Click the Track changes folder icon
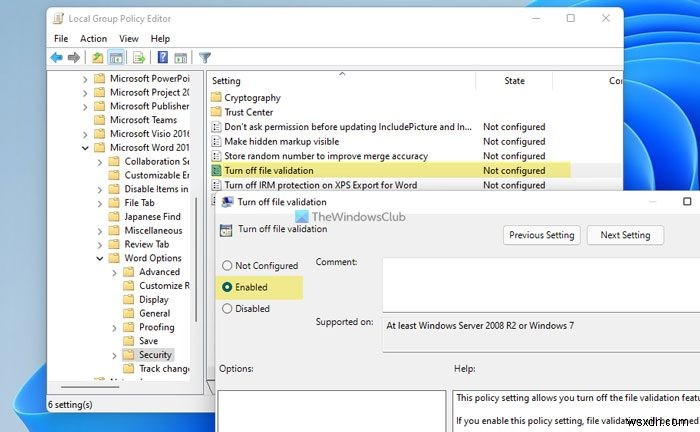The width and height of the screenshot is (700, 432). tap(129, 369)
